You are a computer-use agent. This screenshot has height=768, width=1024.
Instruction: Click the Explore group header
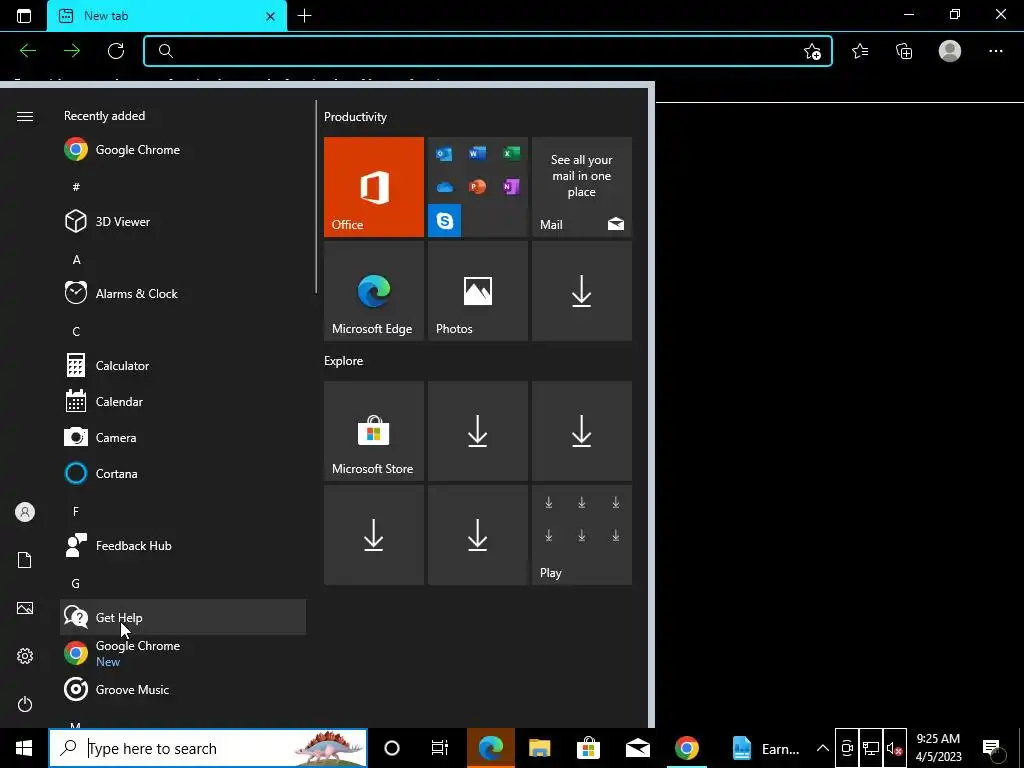click(x=344, y=360)
